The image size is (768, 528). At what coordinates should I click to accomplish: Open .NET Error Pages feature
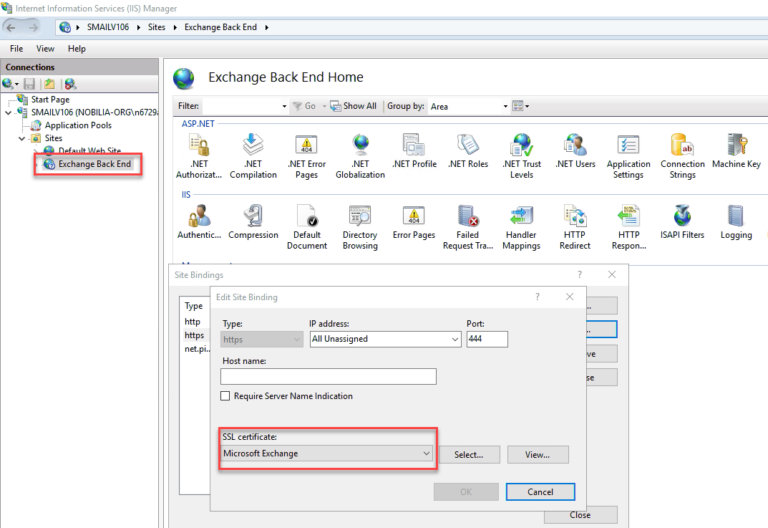point(307,156)
